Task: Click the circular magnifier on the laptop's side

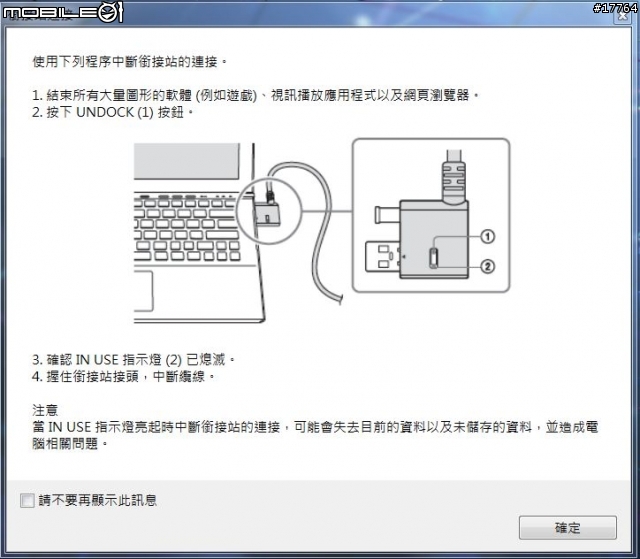Action: click(269, 211)
